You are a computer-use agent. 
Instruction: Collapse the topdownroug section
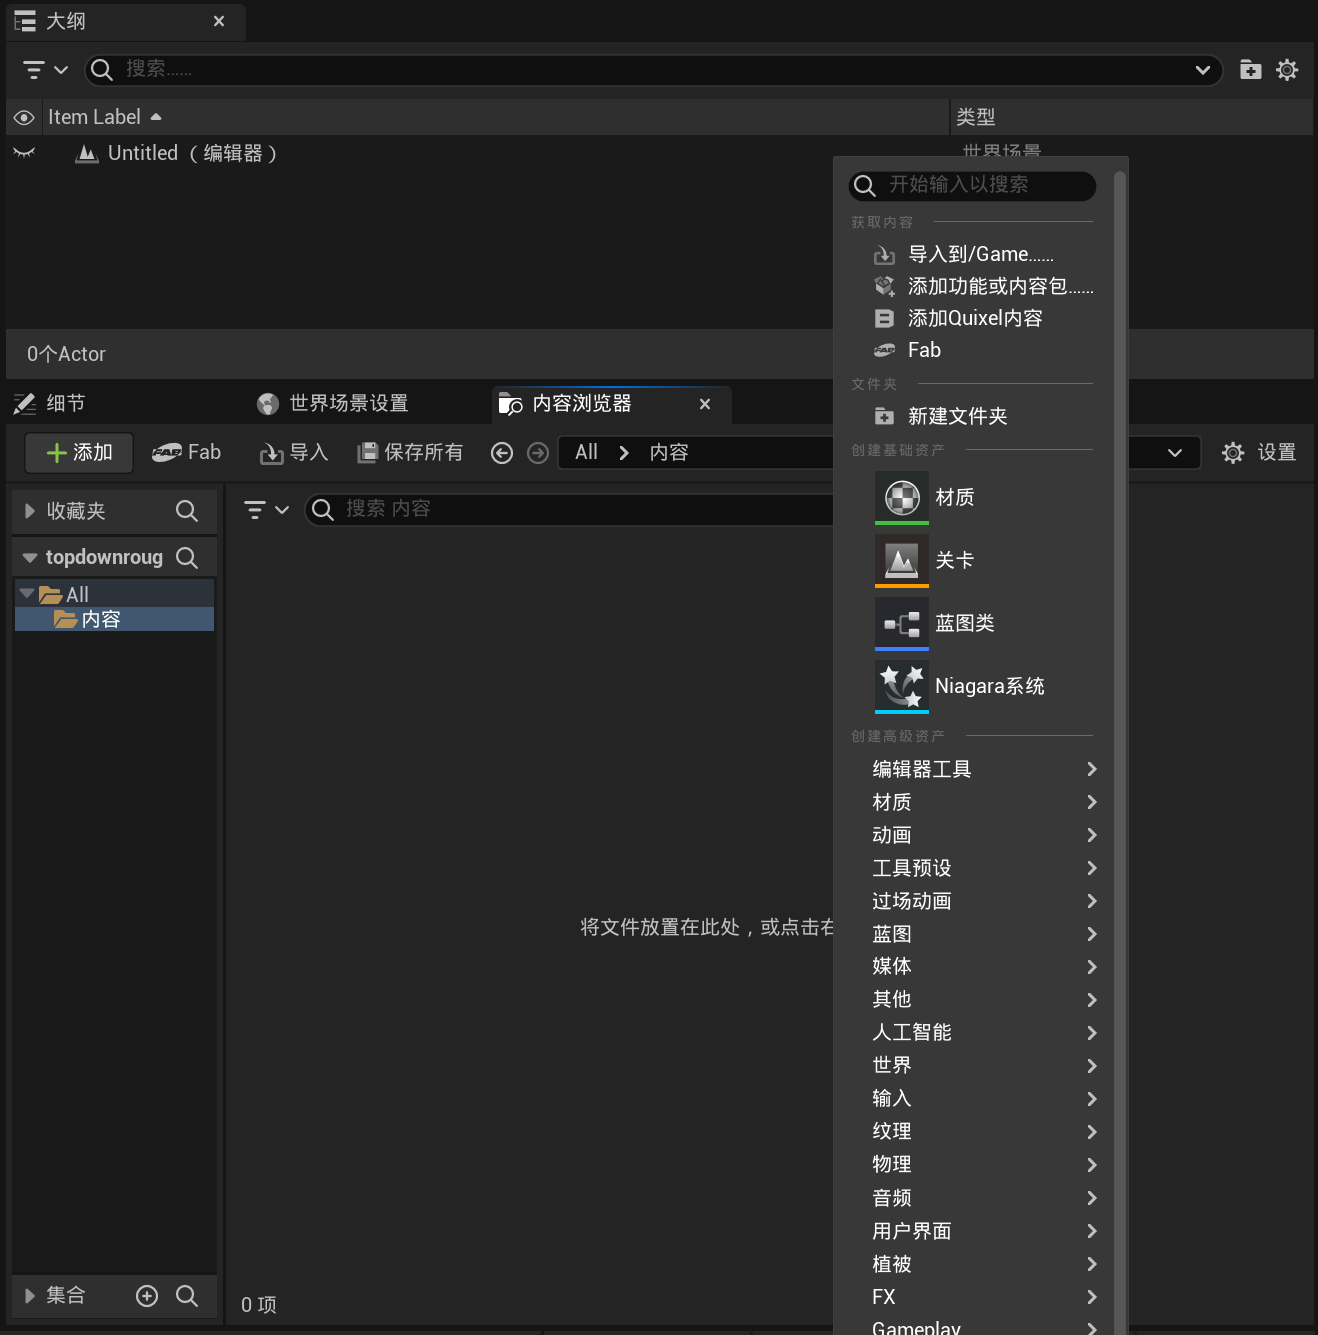tap(30, 557)
